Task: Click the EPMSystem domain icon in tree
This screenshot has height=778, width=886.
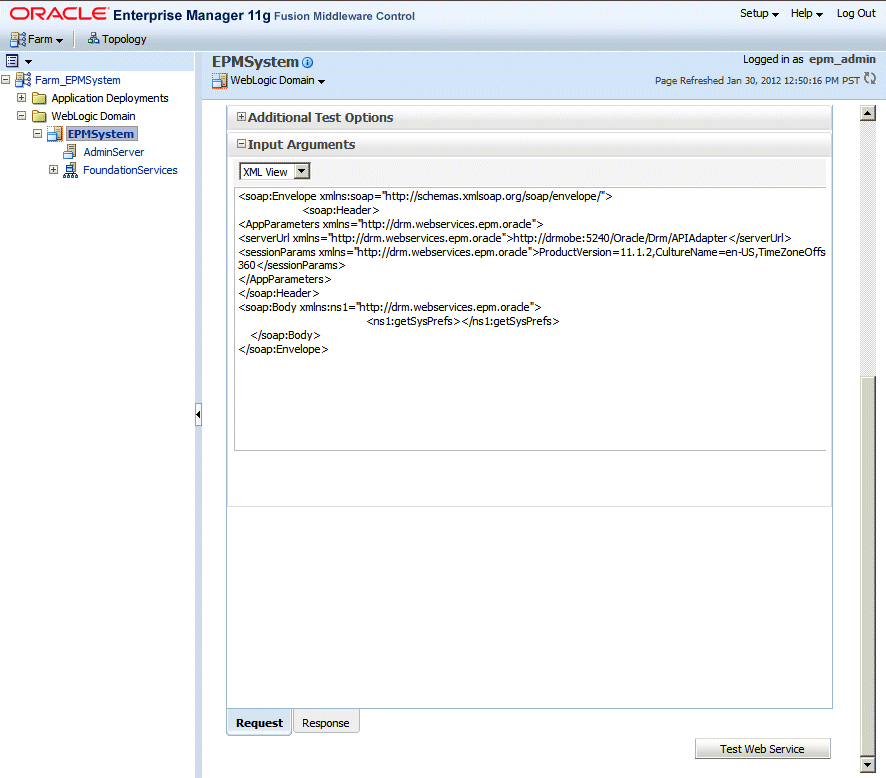Action: point(55,134)
